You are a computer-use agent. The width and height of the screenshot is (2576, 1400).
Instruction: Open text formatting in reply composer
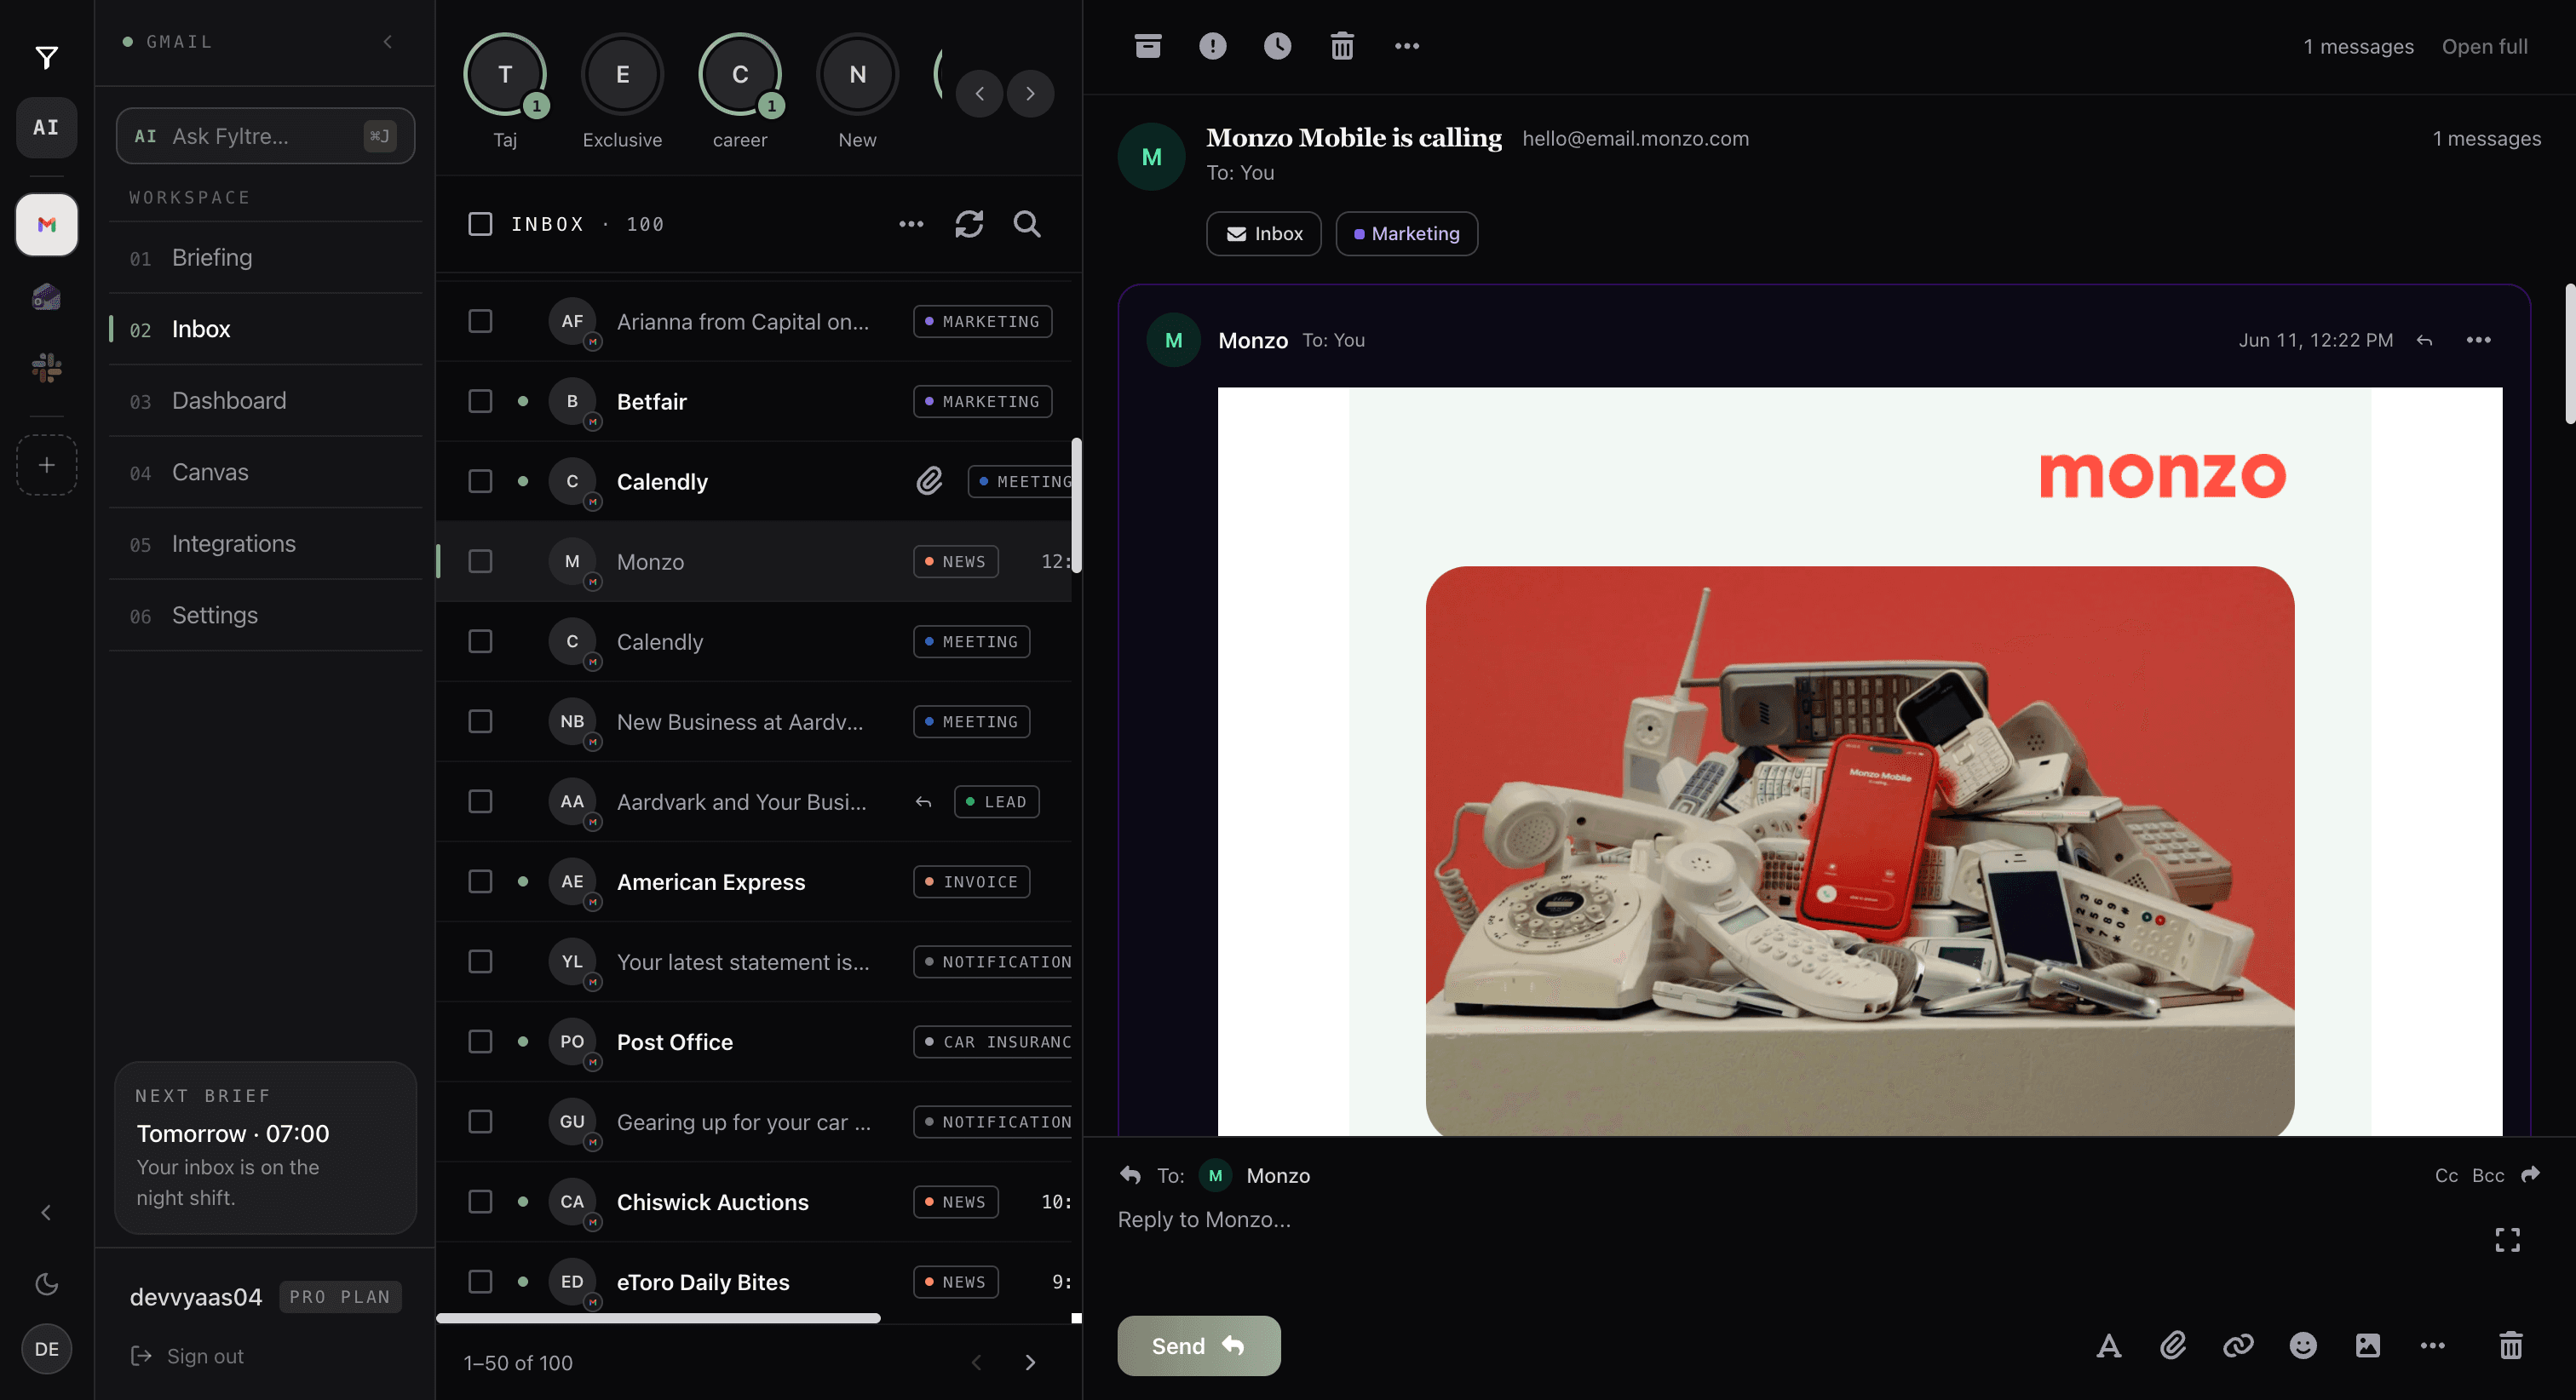tap(2108, 1346)
